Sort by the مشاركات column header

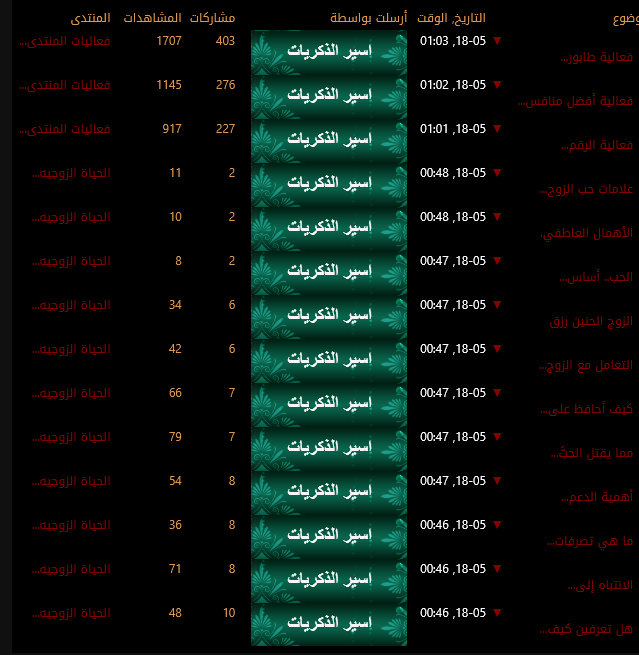212,19
